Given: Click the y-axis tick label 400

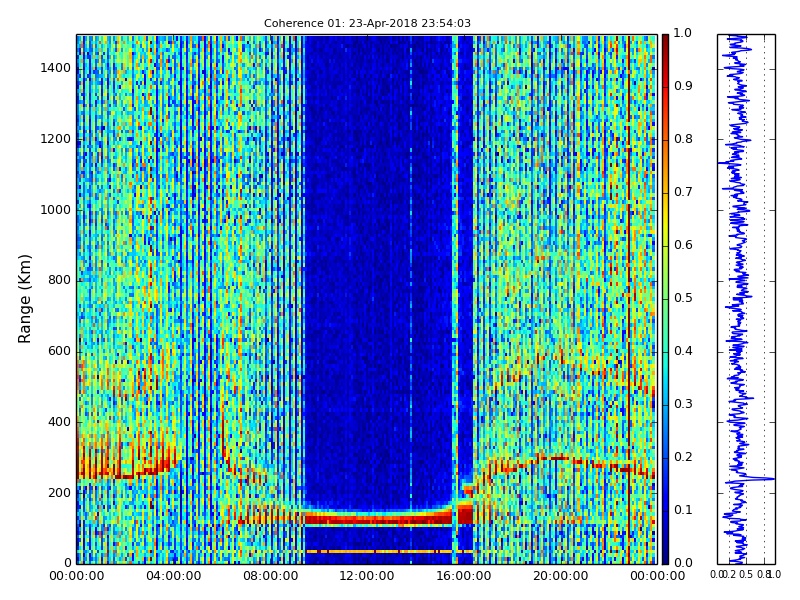Looking at the screenshot, I should point(60,422).
